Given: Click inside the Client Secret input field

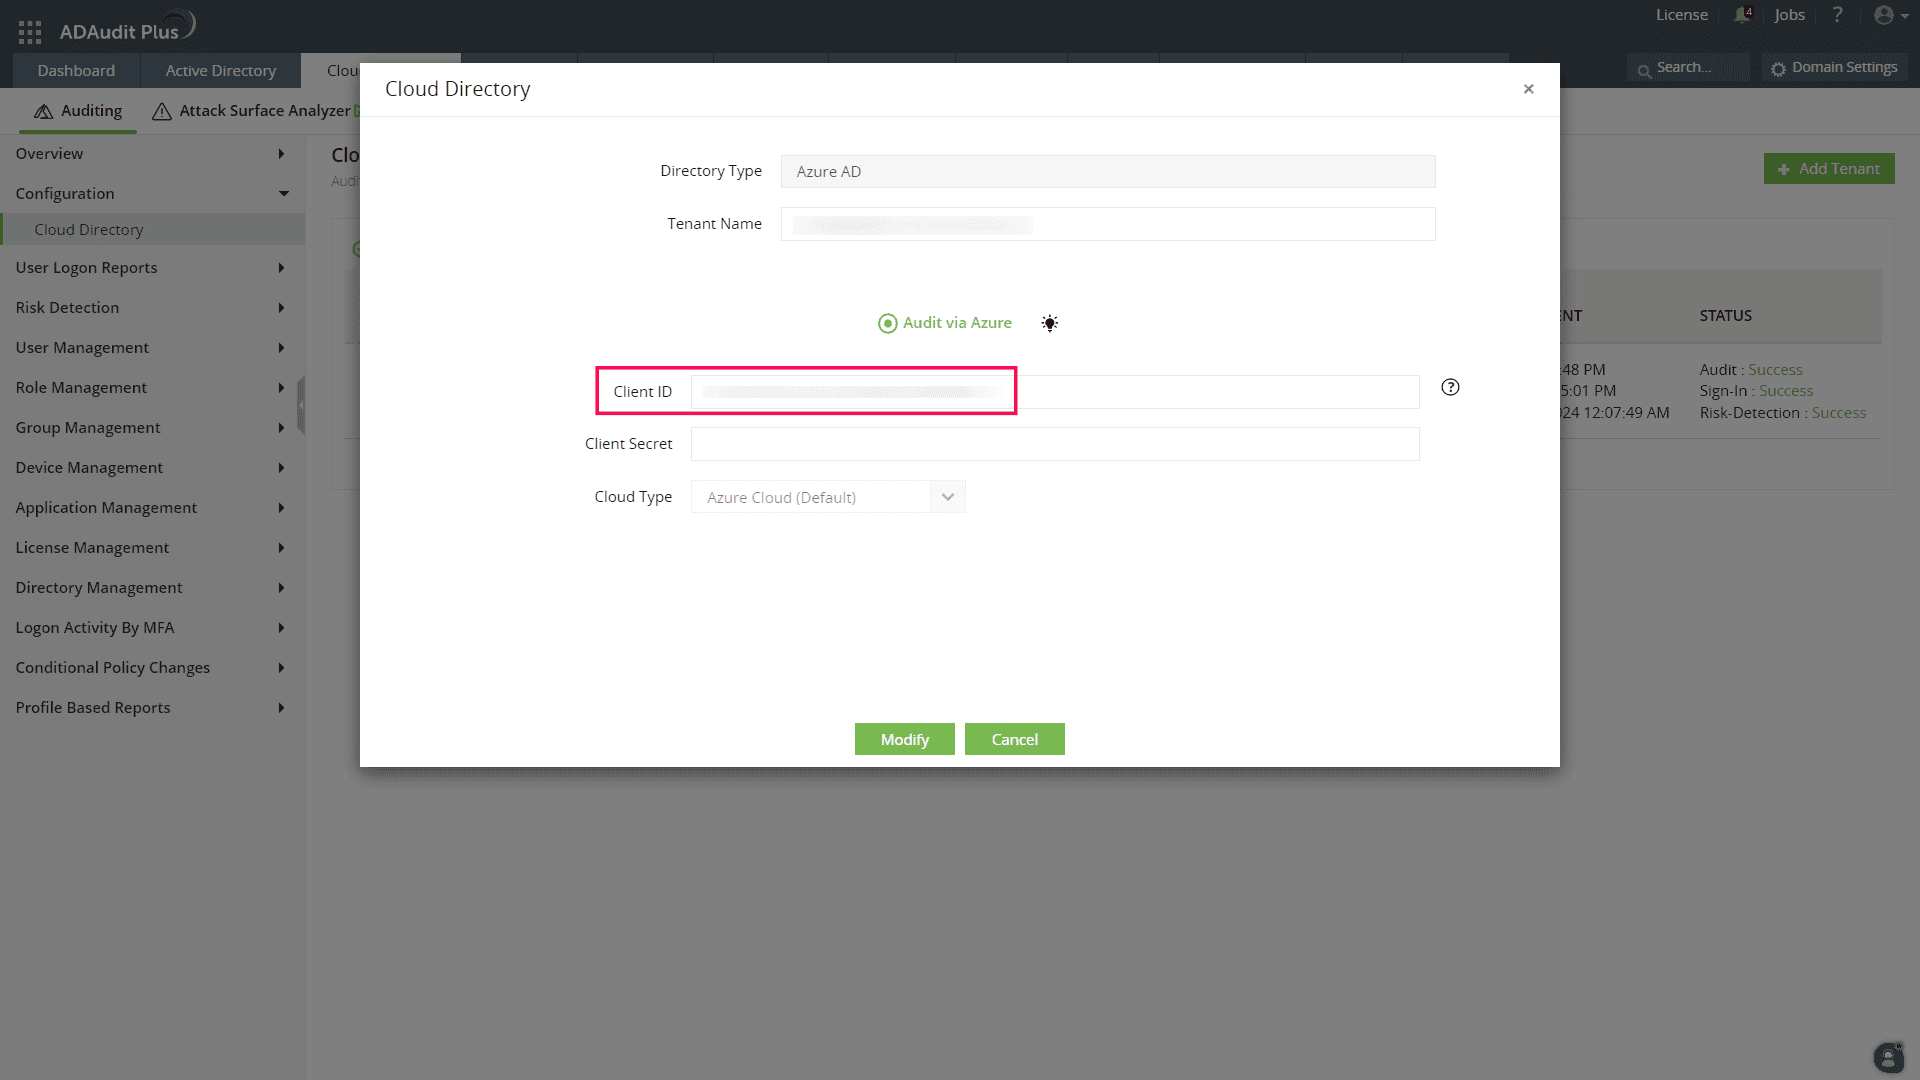Looking at the screenshot, I should [1055, 443].
